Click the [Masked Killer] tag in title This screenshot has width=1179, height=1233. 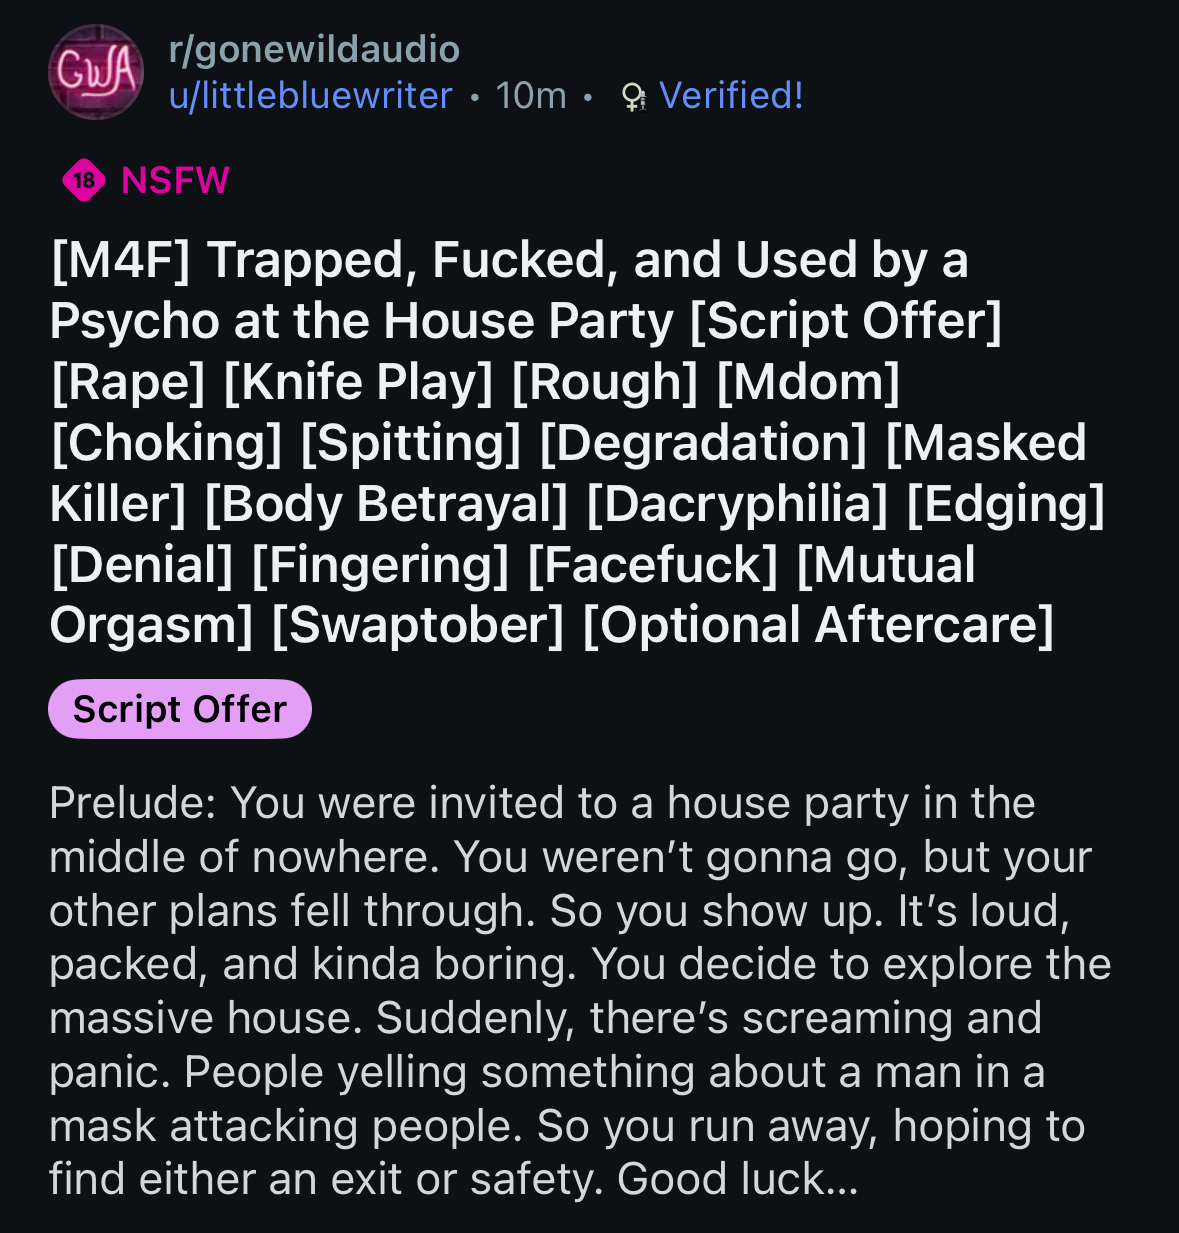tap(985, 443)
